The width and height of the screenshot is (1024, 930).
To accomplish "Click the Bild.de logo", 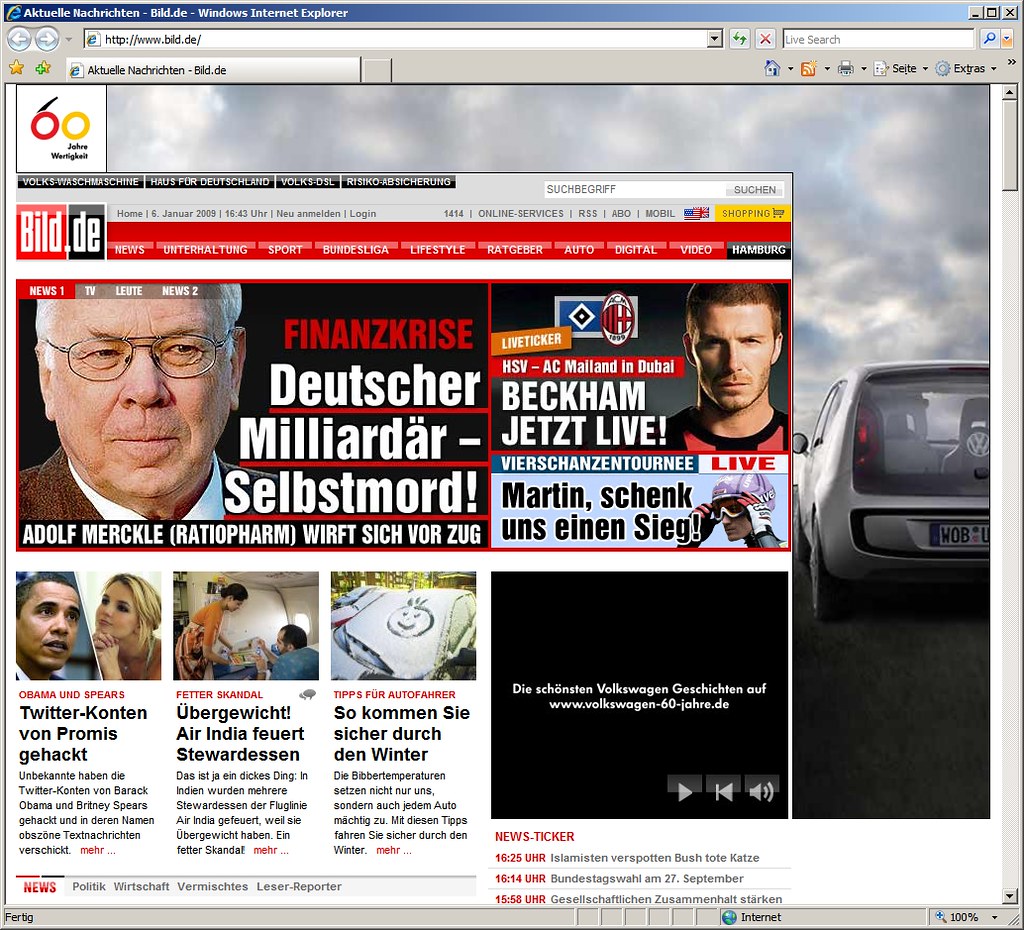I will pos(61,232).
